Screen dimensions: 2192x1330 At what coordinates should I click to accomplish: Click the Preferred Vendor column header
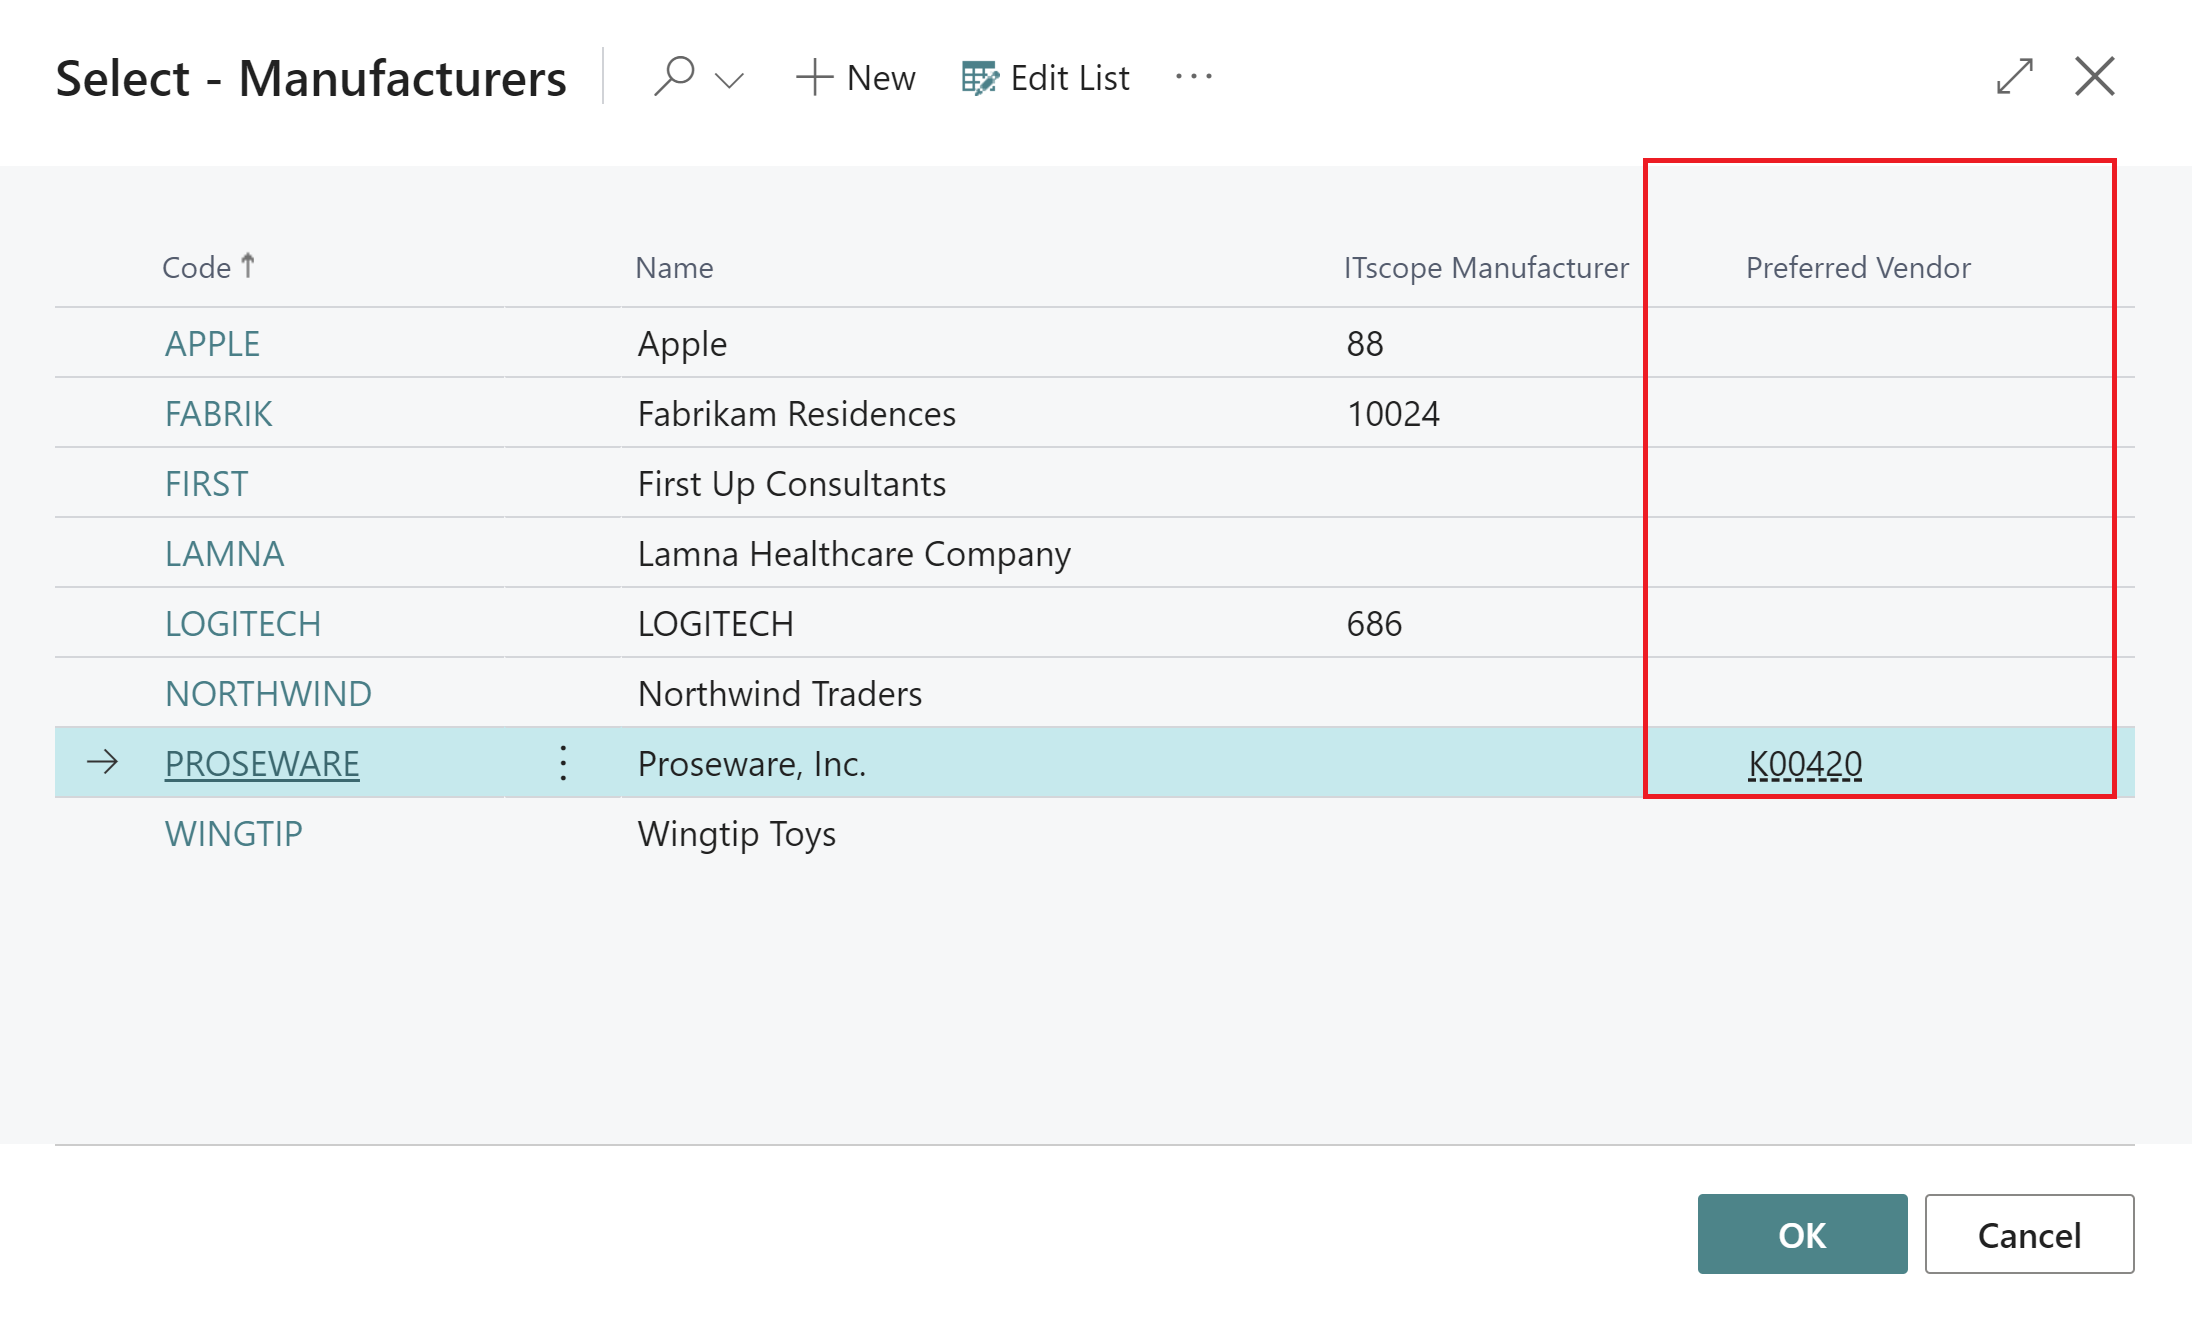coord(1858,267)
